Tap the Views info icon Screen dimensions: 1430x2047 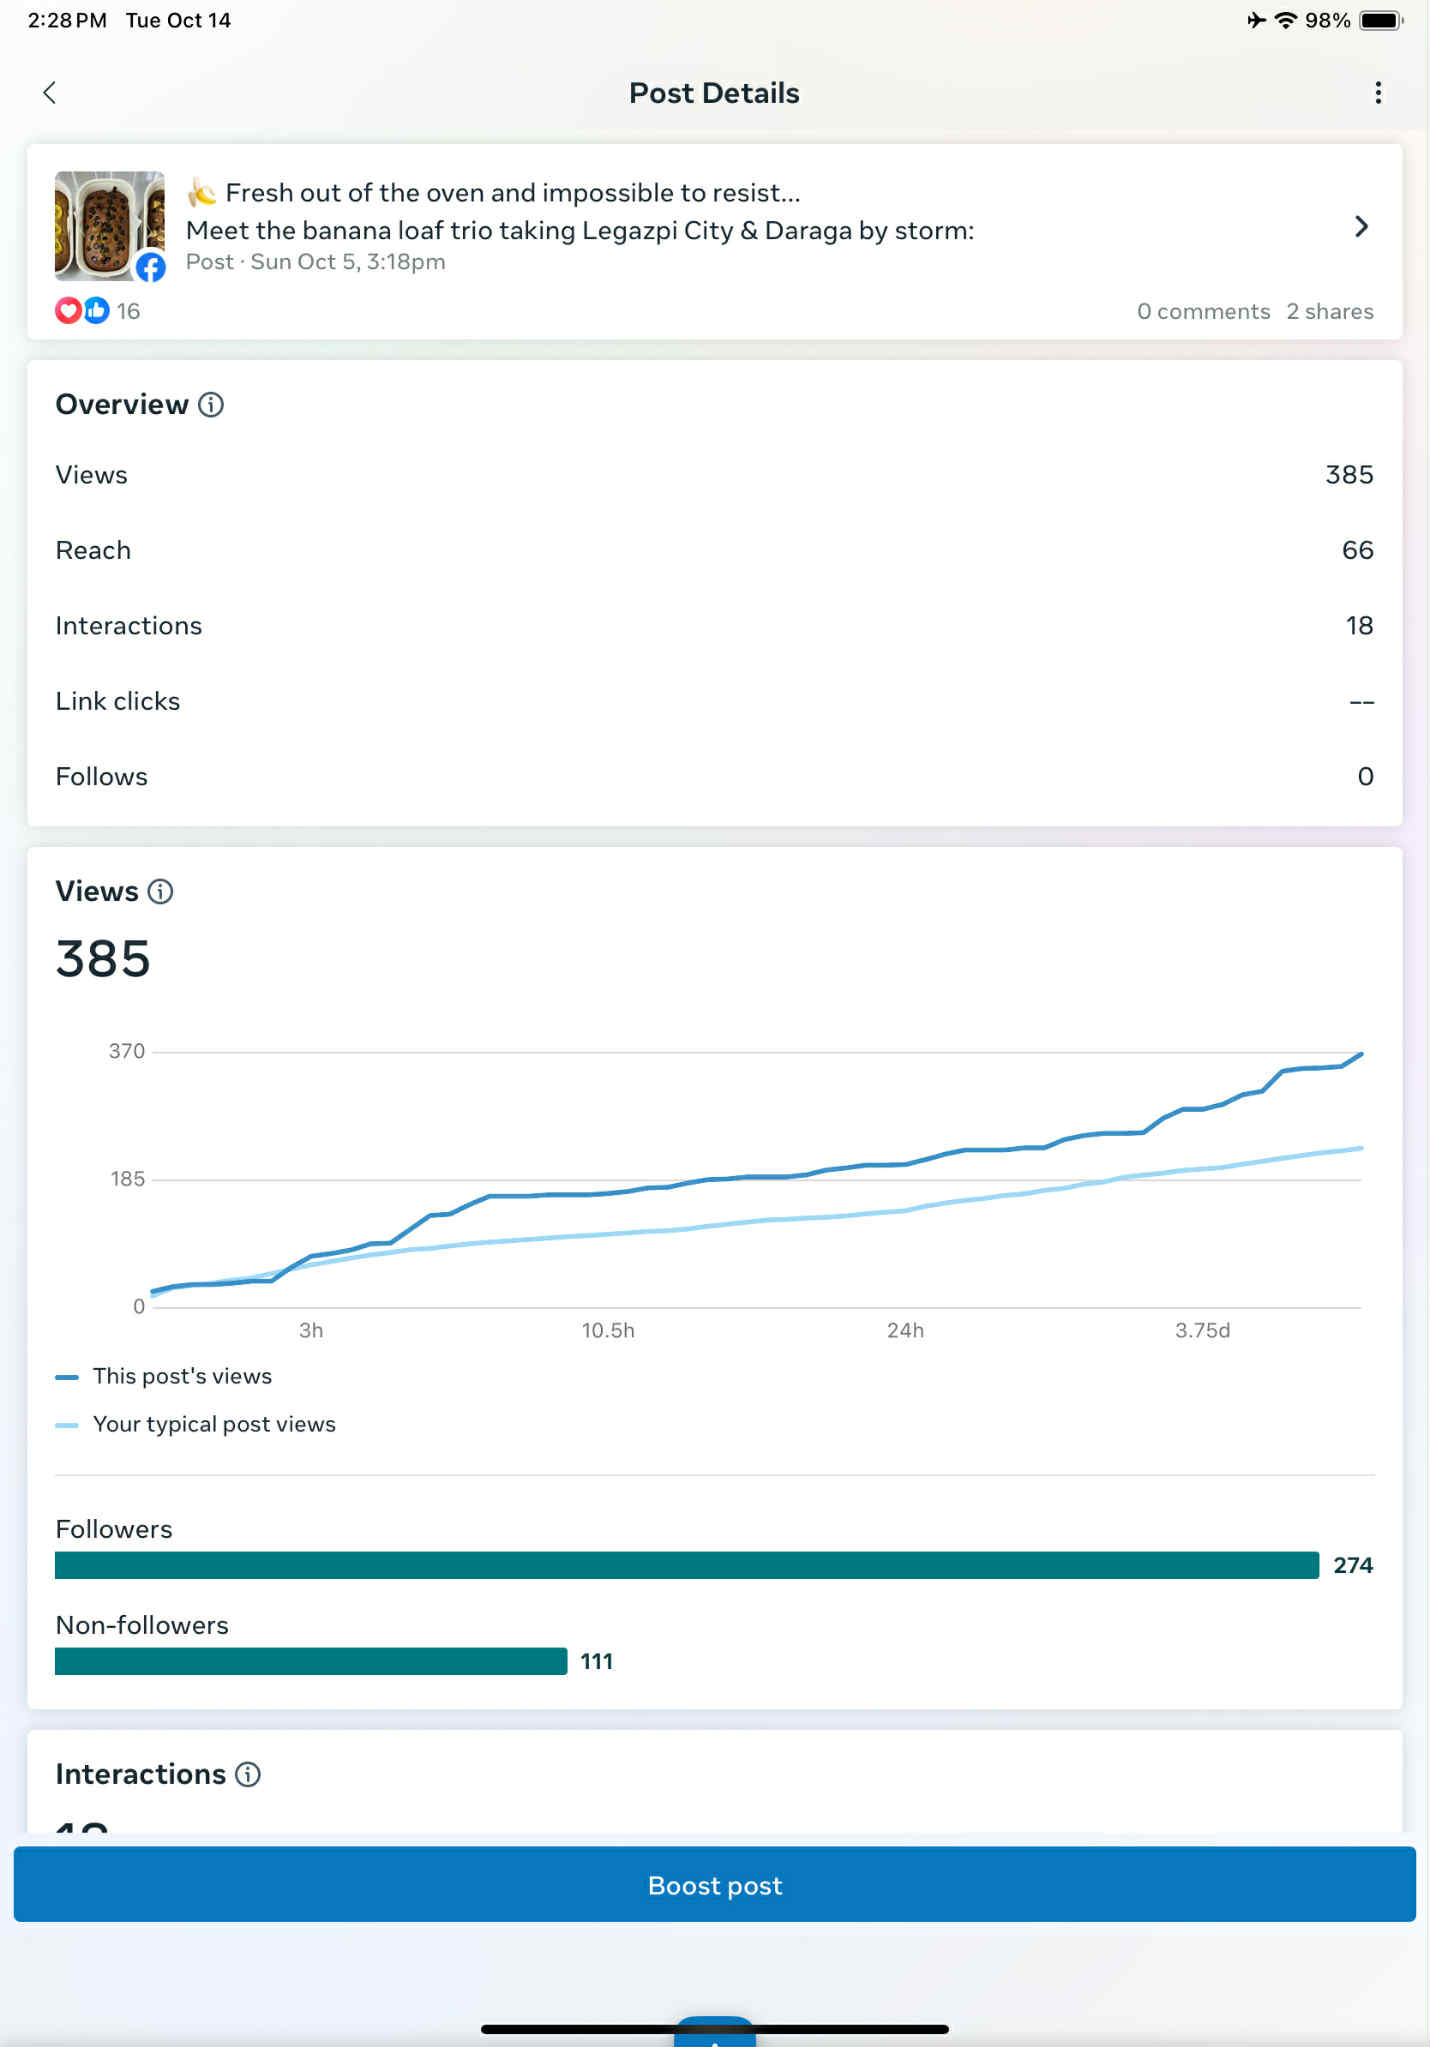[160, 892]
